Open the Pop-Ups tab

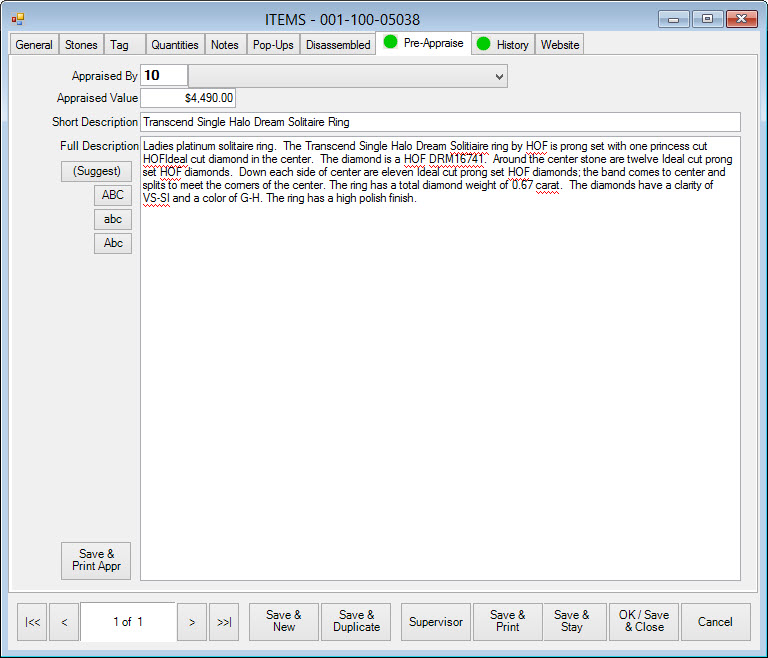click(273, 45)
